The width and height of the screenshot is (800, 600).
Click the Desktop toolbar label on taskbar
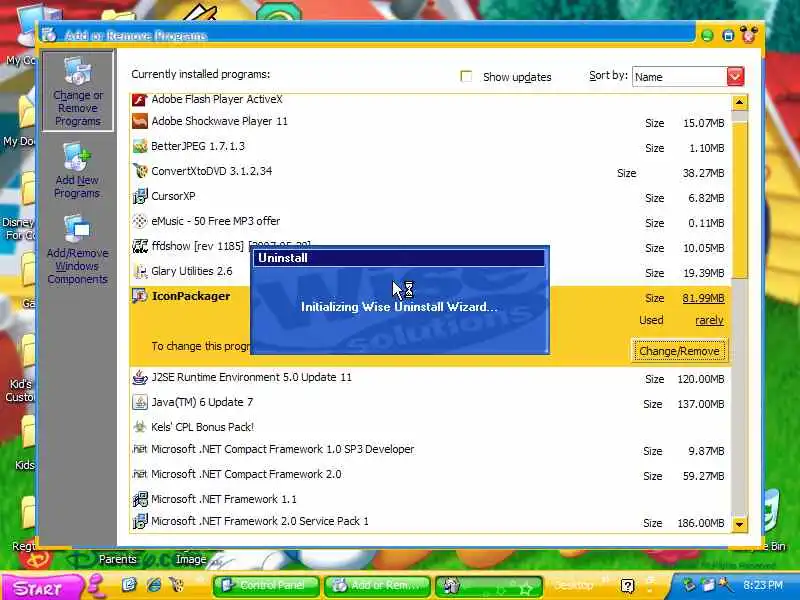[573, 585]
